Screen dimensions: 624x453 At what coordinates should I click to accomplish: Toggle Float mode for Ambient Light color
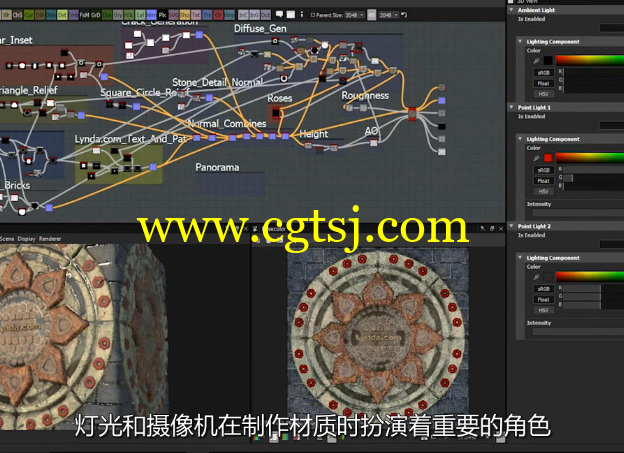(x=544, y=84)
